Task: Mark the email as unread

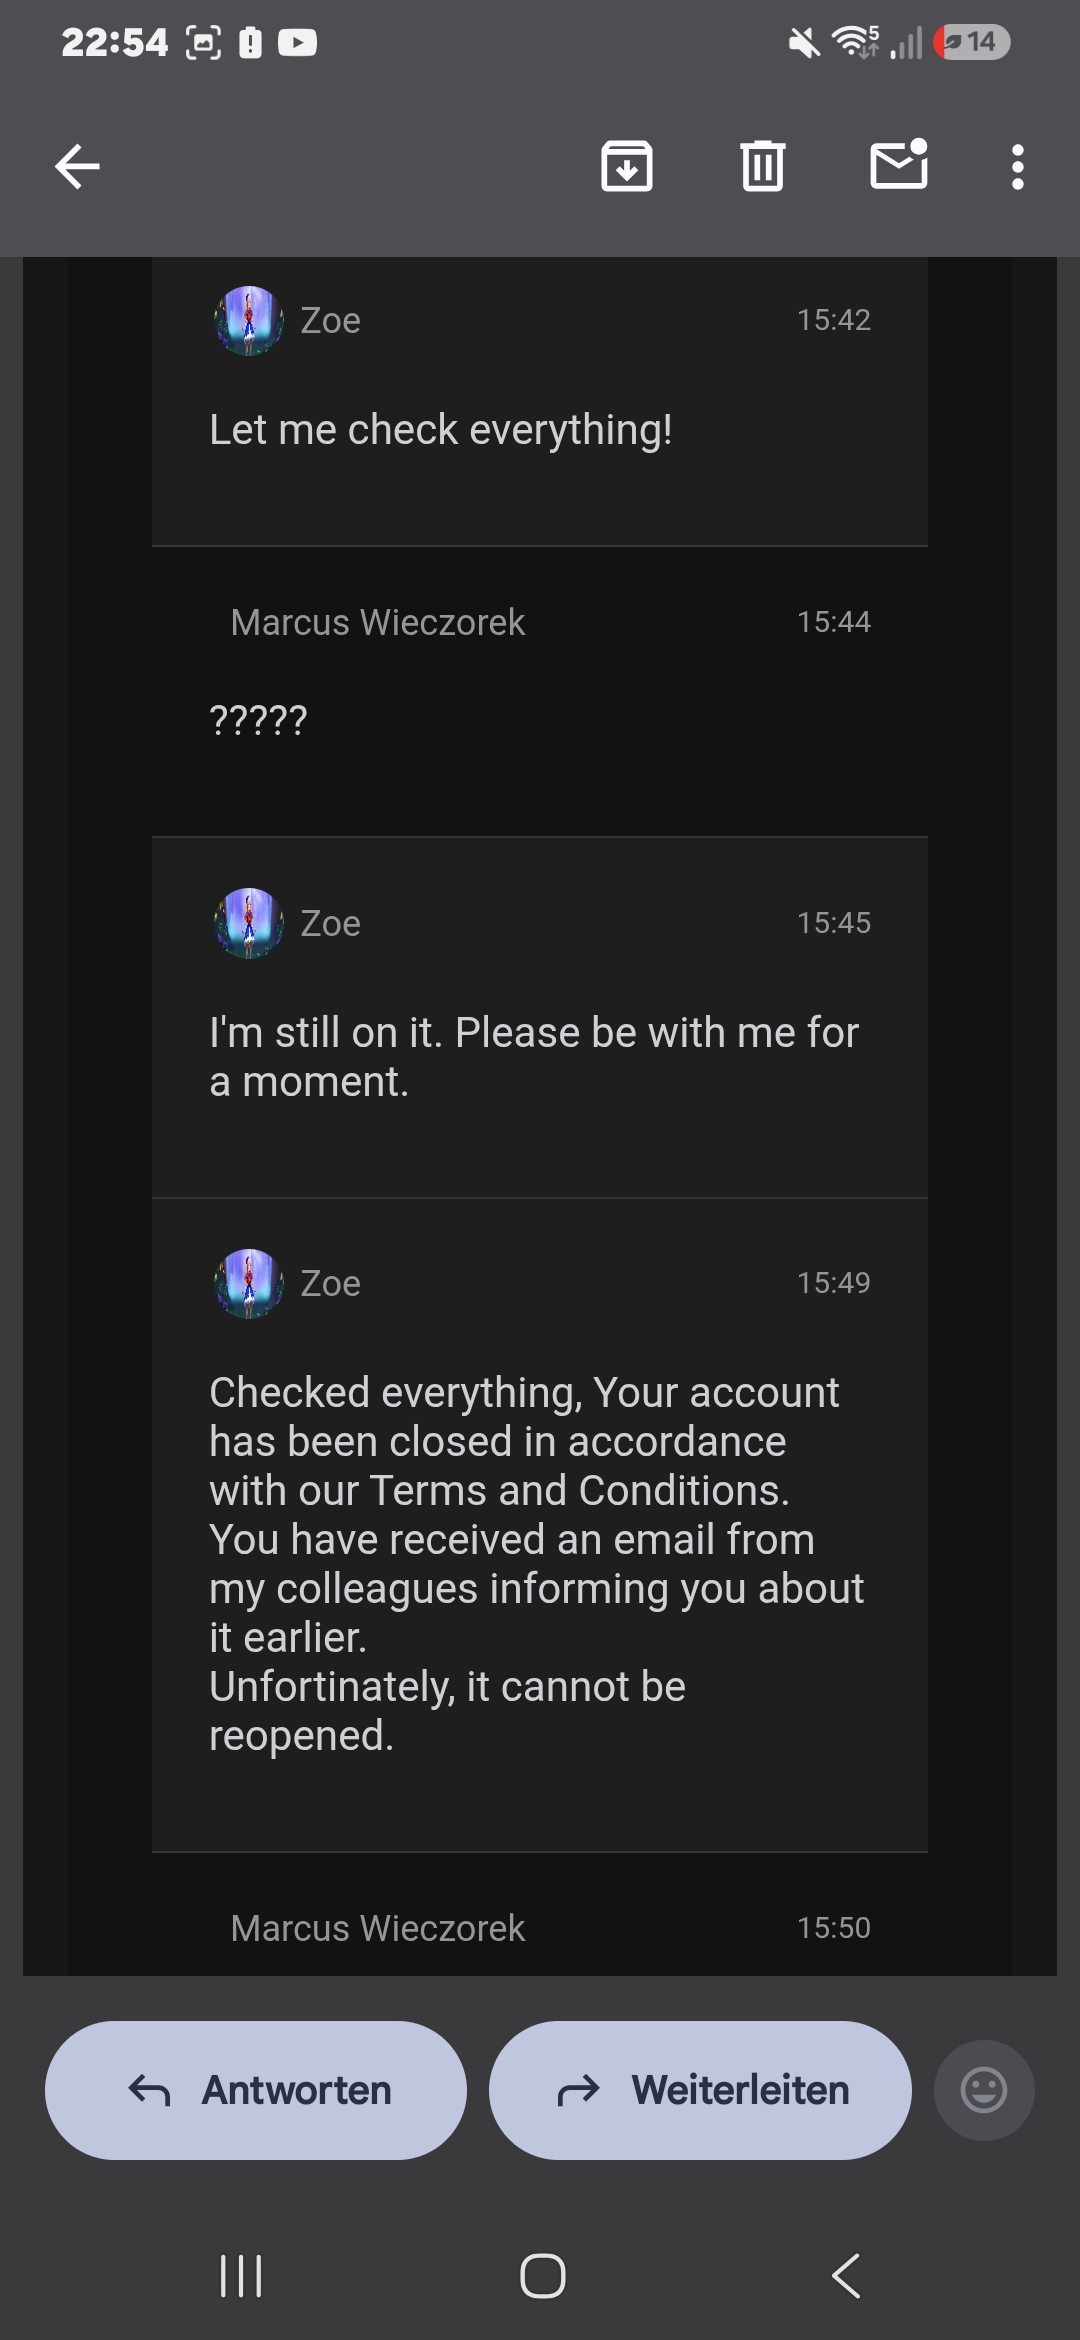Action: pos(899,164)
